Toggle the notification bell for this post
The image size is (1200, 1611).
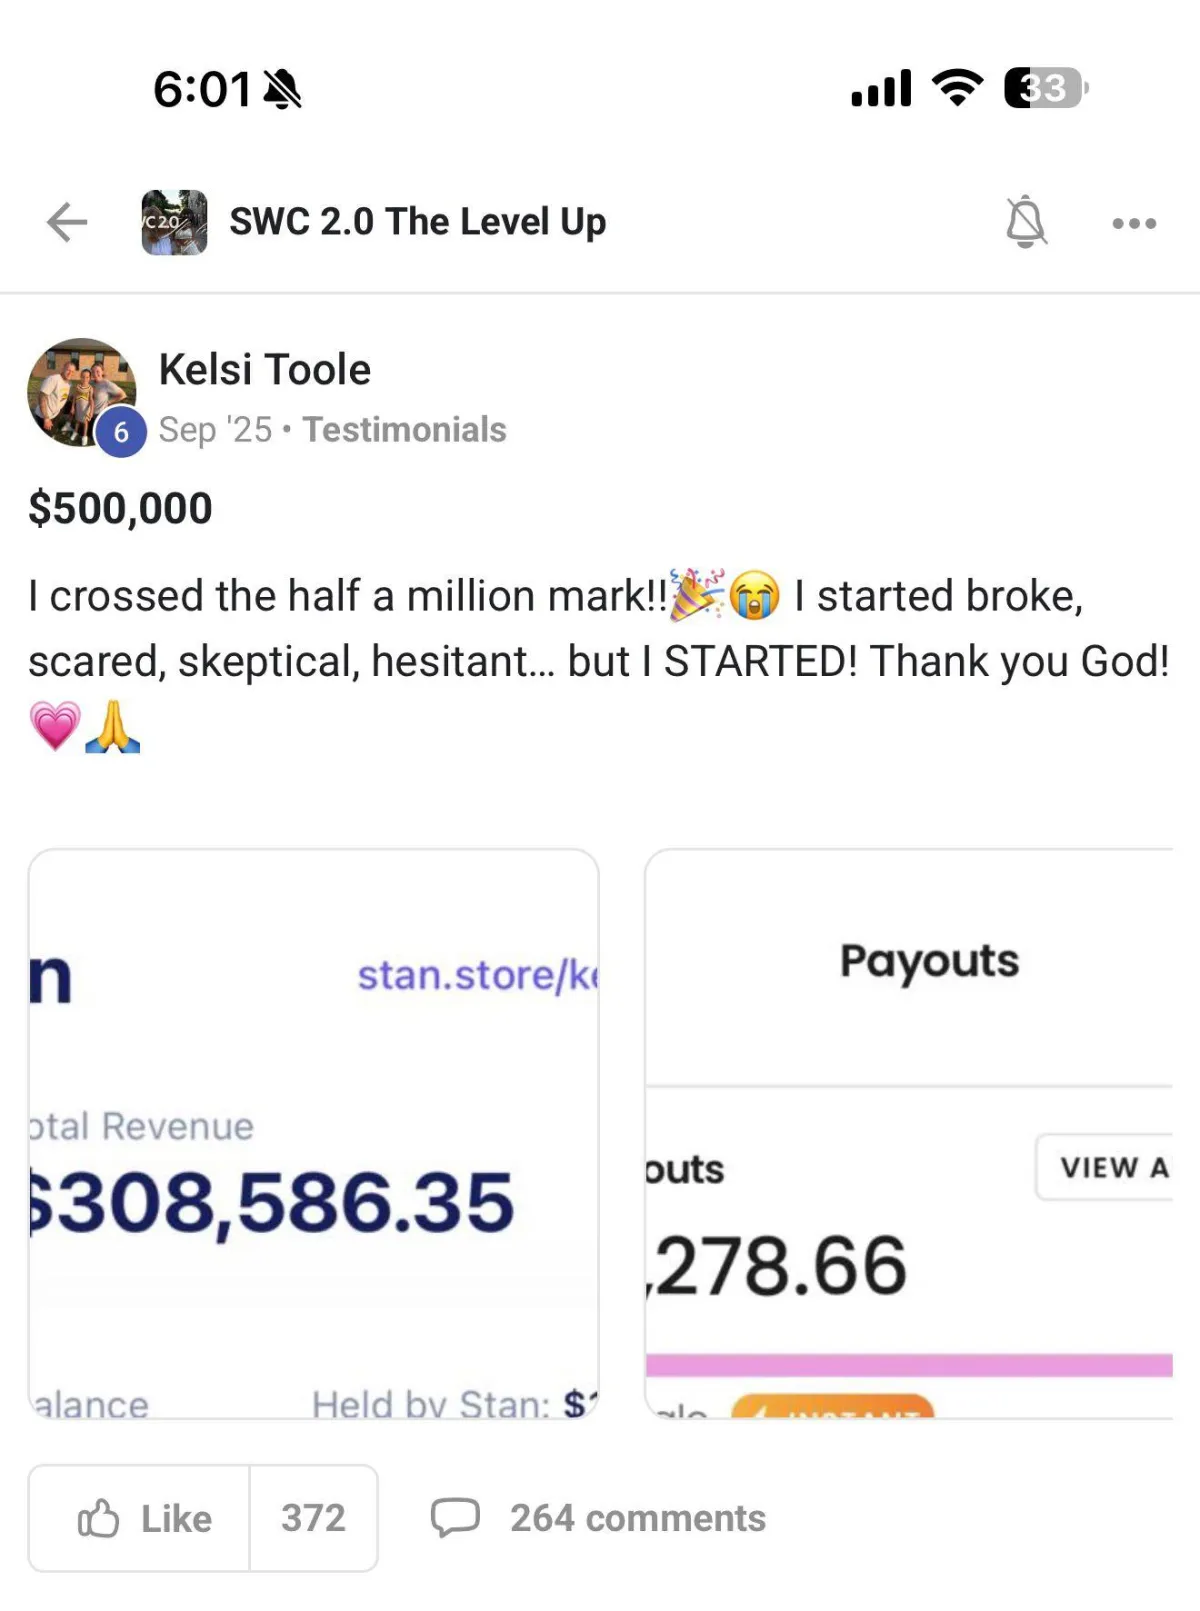1025,222
